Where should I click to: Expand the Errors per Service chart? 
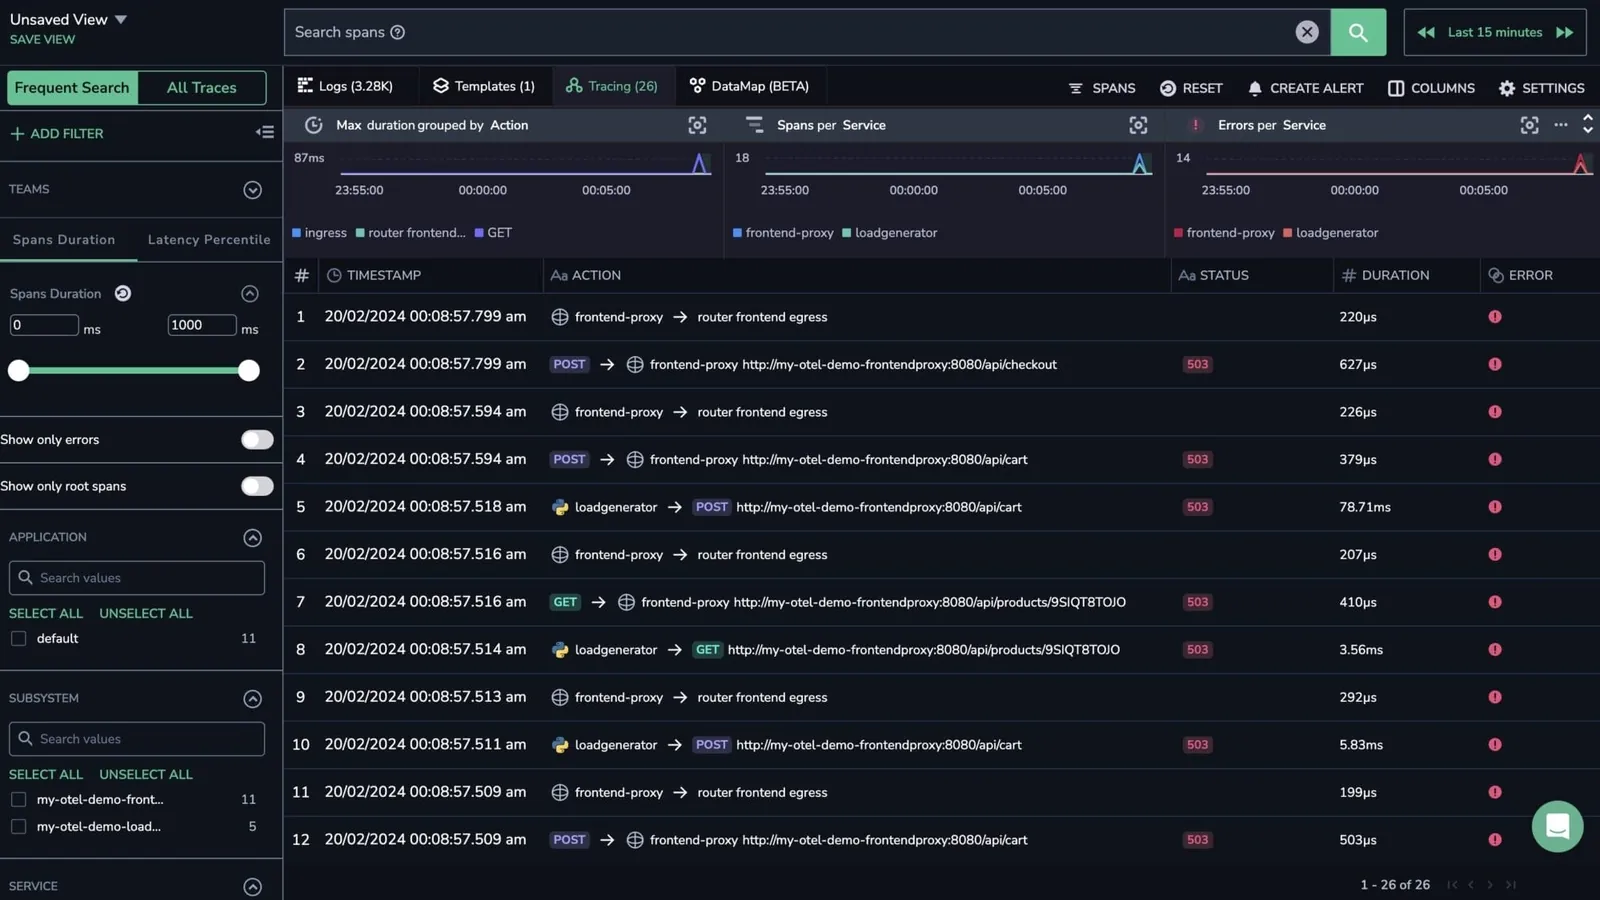point(1529,125)
